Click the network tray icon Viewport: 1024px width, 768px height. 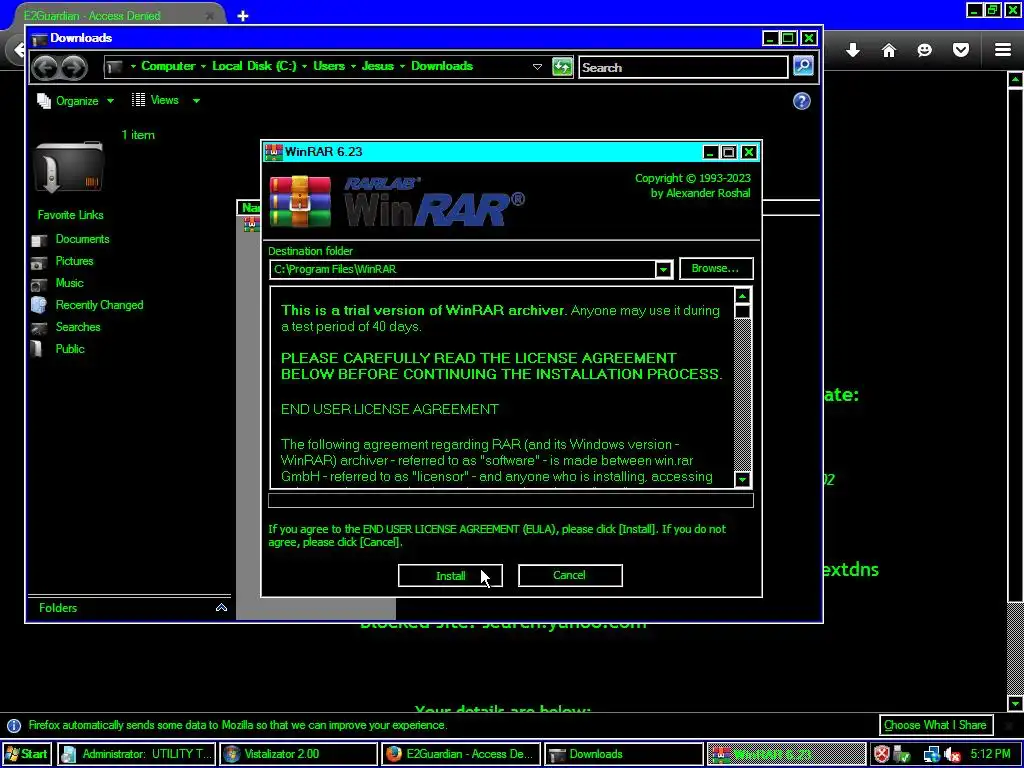(931, 754)
